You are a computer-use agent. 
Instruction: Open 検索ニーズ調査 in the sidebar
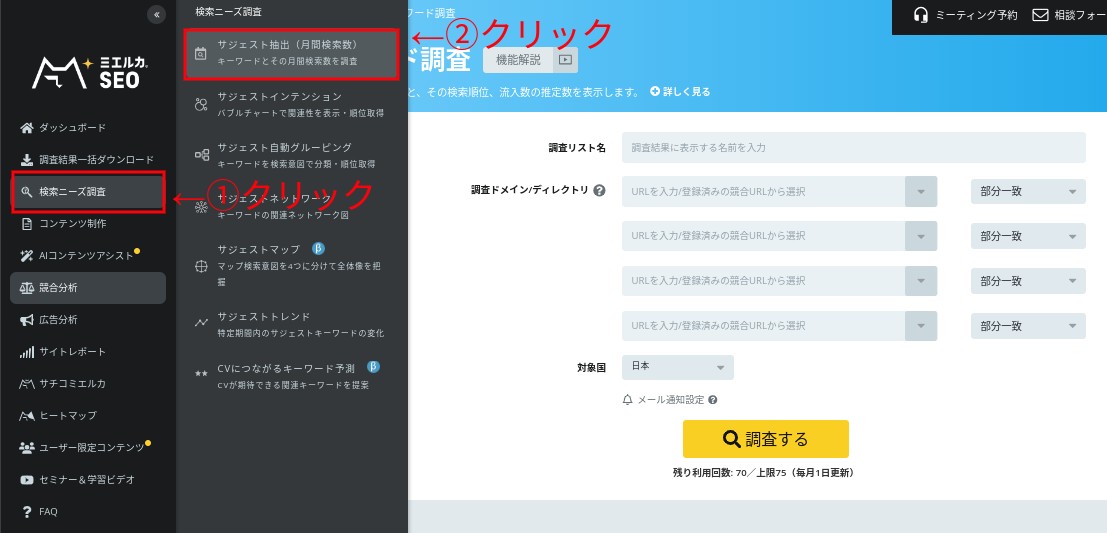click(x=88, y=192)
